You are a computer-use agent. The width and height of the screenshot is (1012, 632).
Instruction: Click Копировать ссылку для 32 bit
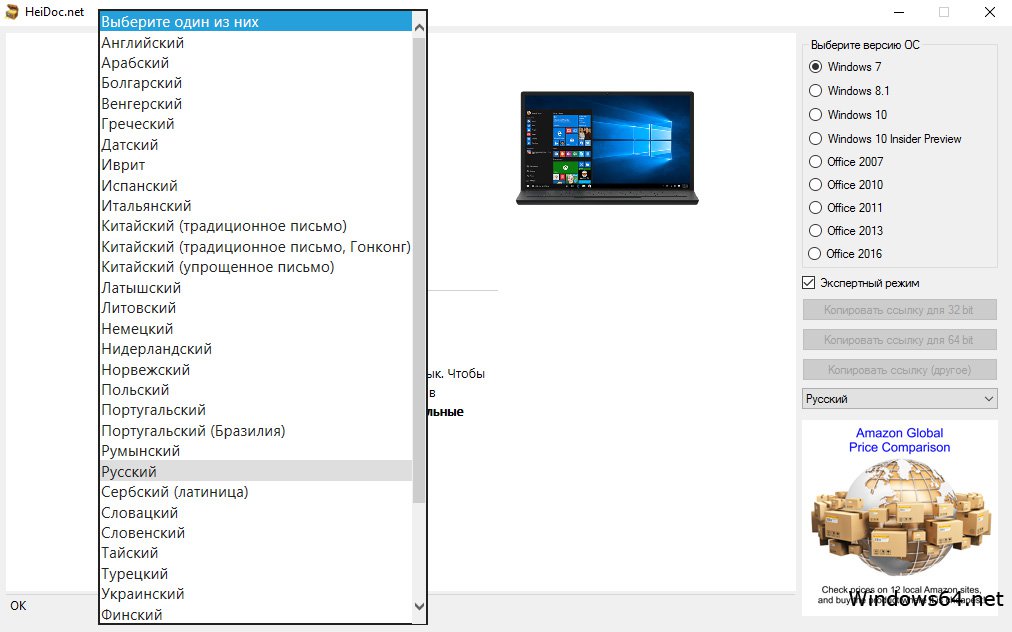898,309
